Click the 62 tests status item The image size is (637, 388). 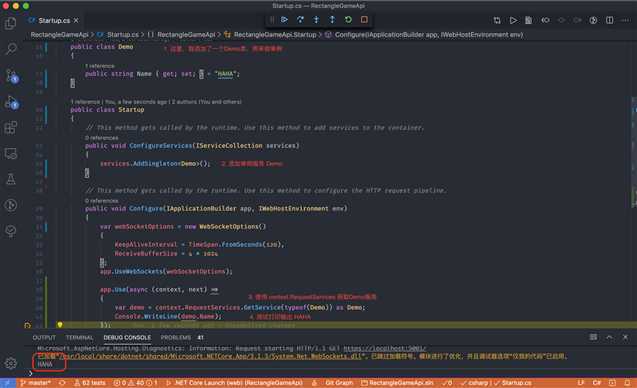coord(90,383)
